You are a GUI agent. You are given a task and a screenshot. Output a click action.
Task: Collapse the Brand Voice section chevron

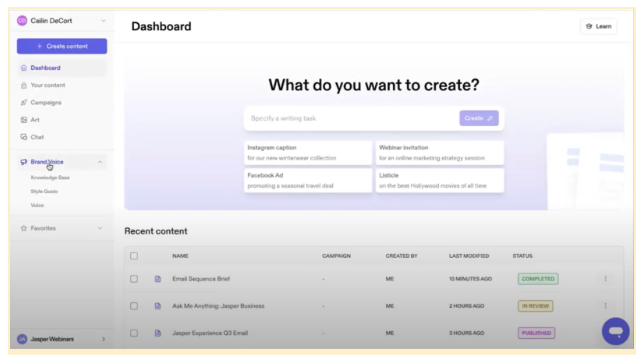tap(100, 162)
